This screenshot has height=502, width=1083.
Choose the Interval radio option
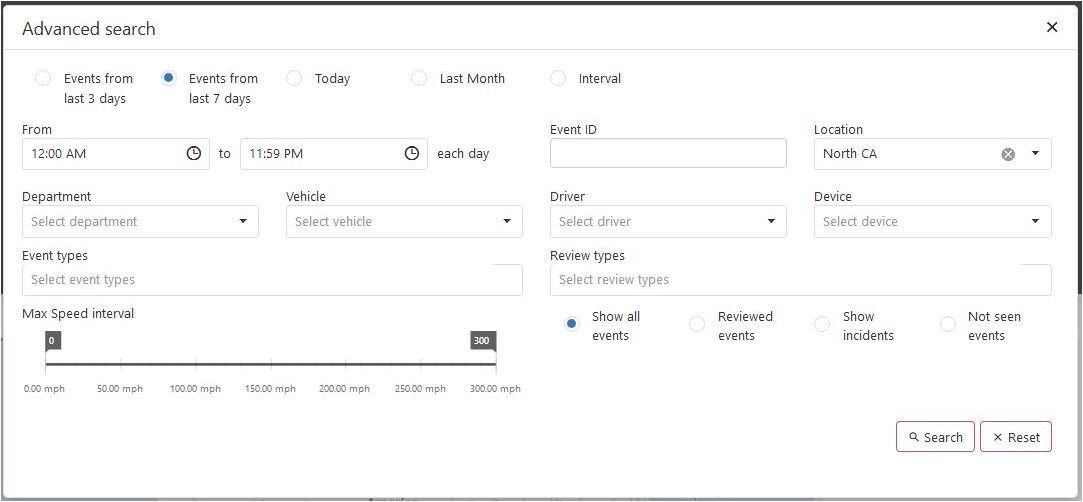pyautogui.click(x=557, y=78)
